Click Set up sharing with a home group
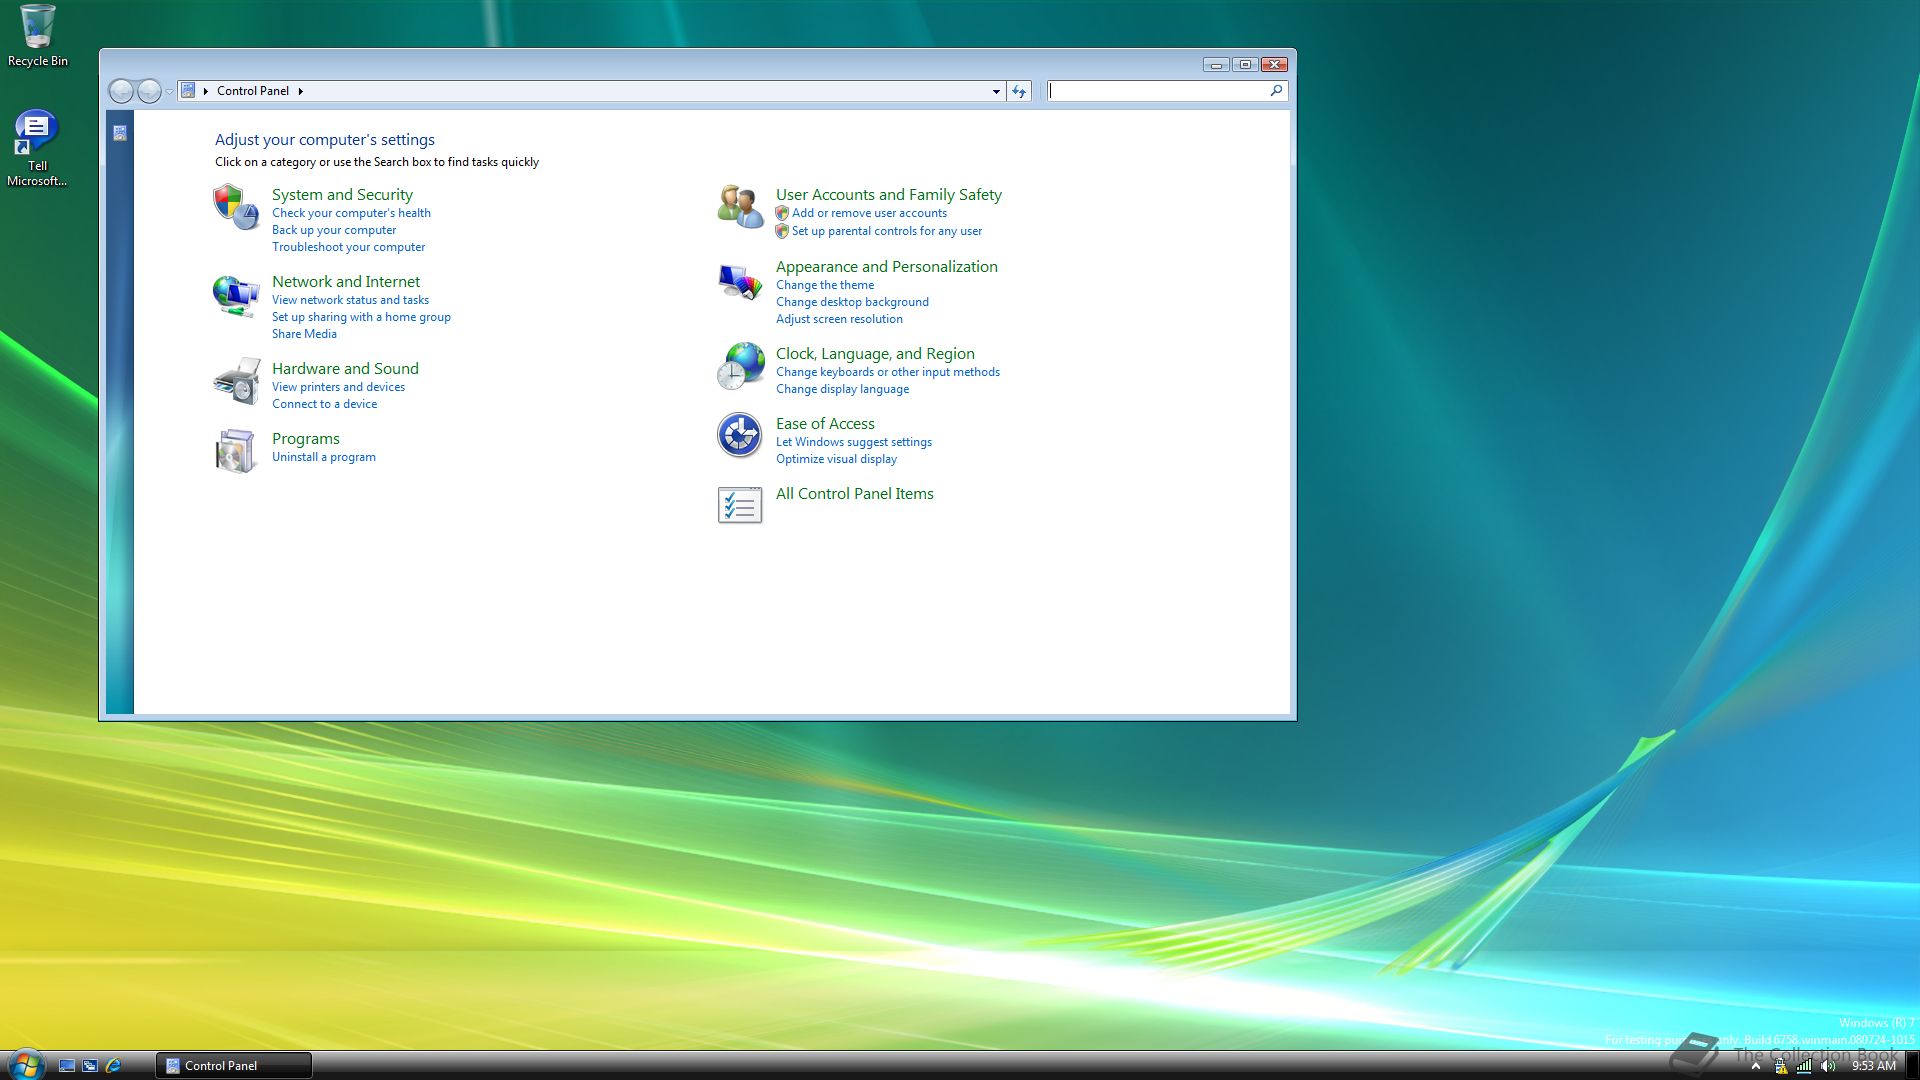Screen dimensions: 1920x1080 [361, 317]
